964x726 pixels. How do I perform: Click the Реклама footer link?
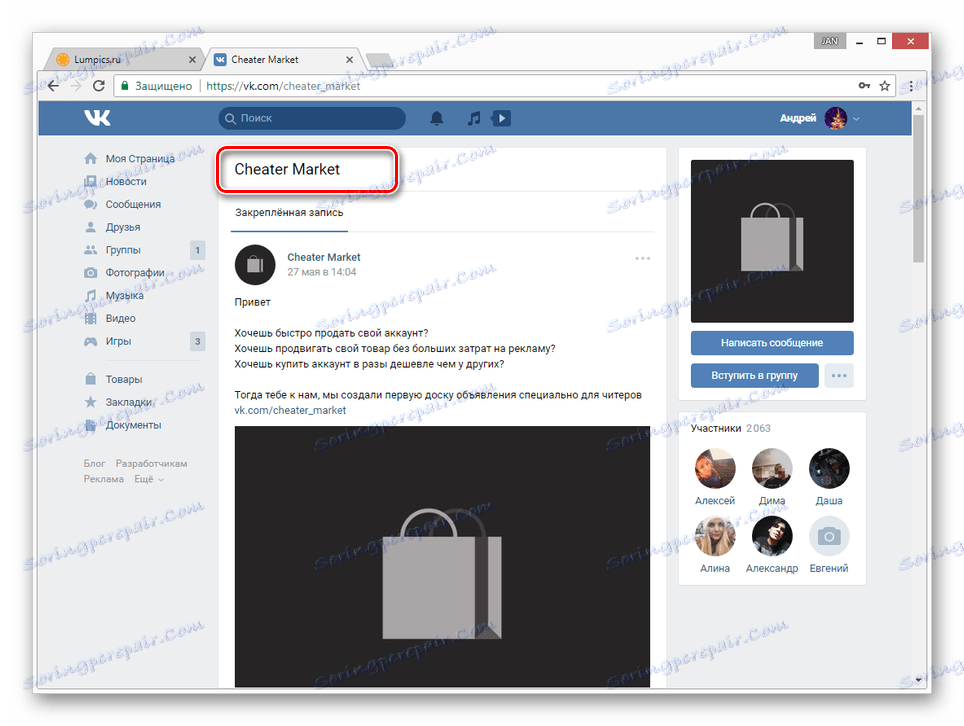pyautogui.click(x=103, y=479)
